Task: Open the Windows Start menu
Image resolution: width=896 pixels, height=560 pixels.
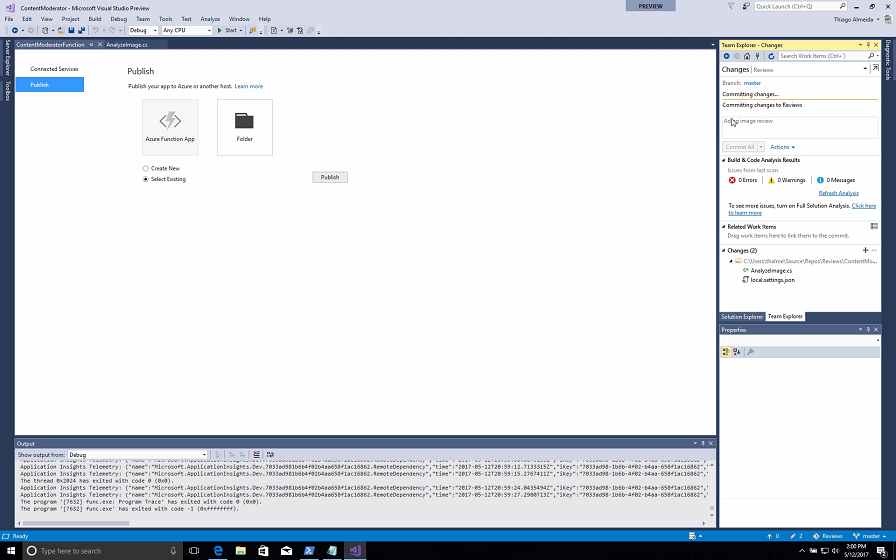Action: (11, 551)
